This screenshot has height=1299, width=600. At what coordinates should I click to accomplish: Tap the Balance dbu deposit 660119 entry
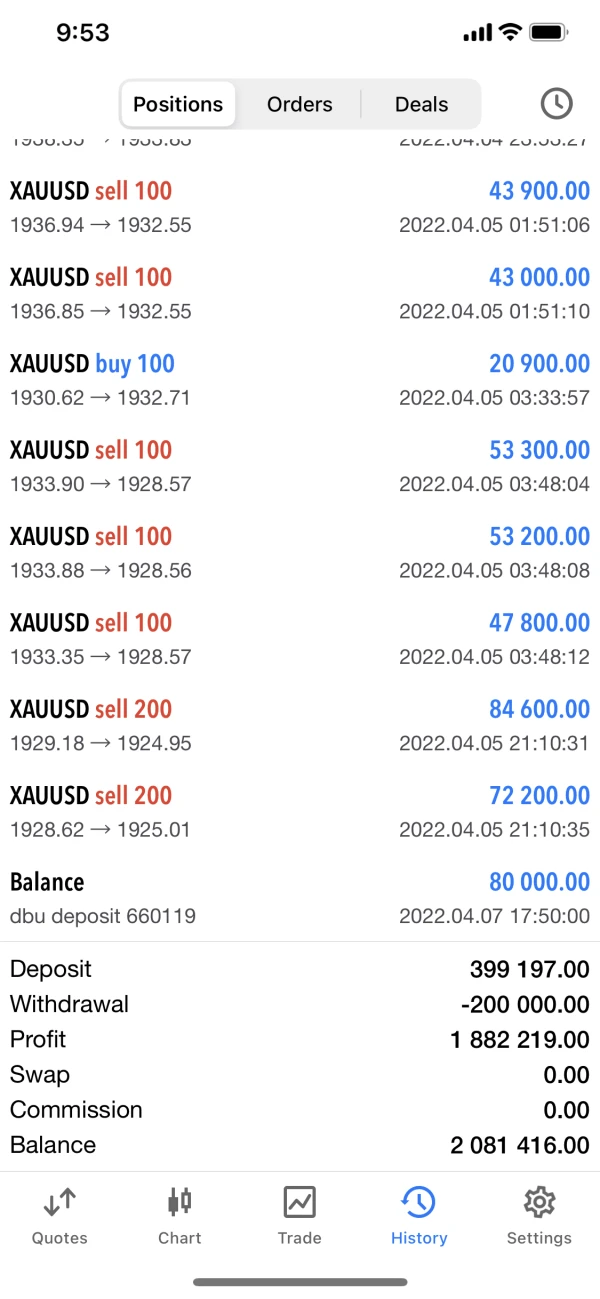300,898
